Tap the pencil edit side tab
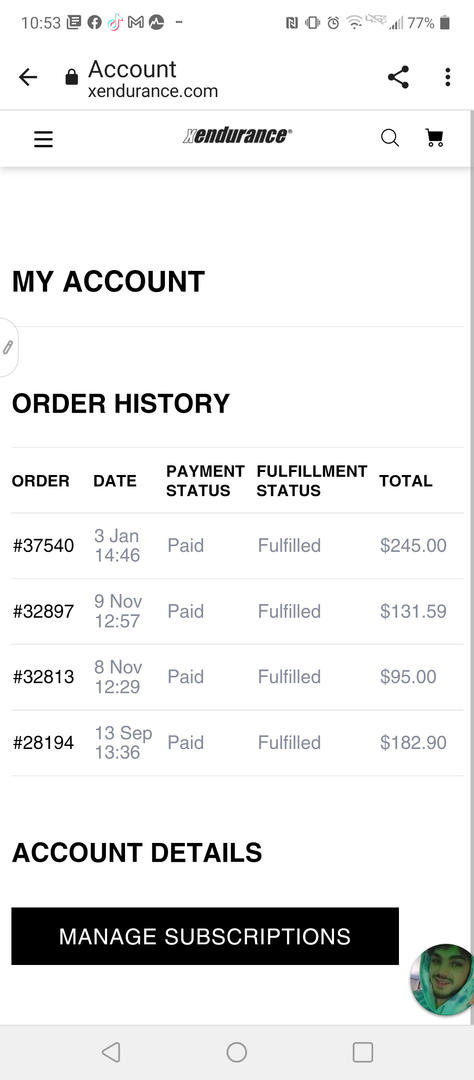Image resolution: width=474 pixels, height=1080 pixels. click(8, 347)
